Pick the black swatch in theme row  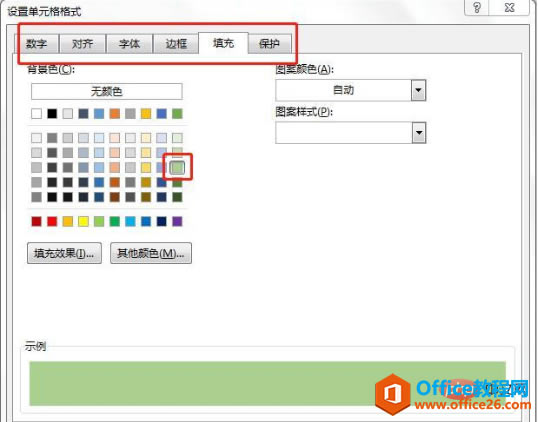pos(52,114)
